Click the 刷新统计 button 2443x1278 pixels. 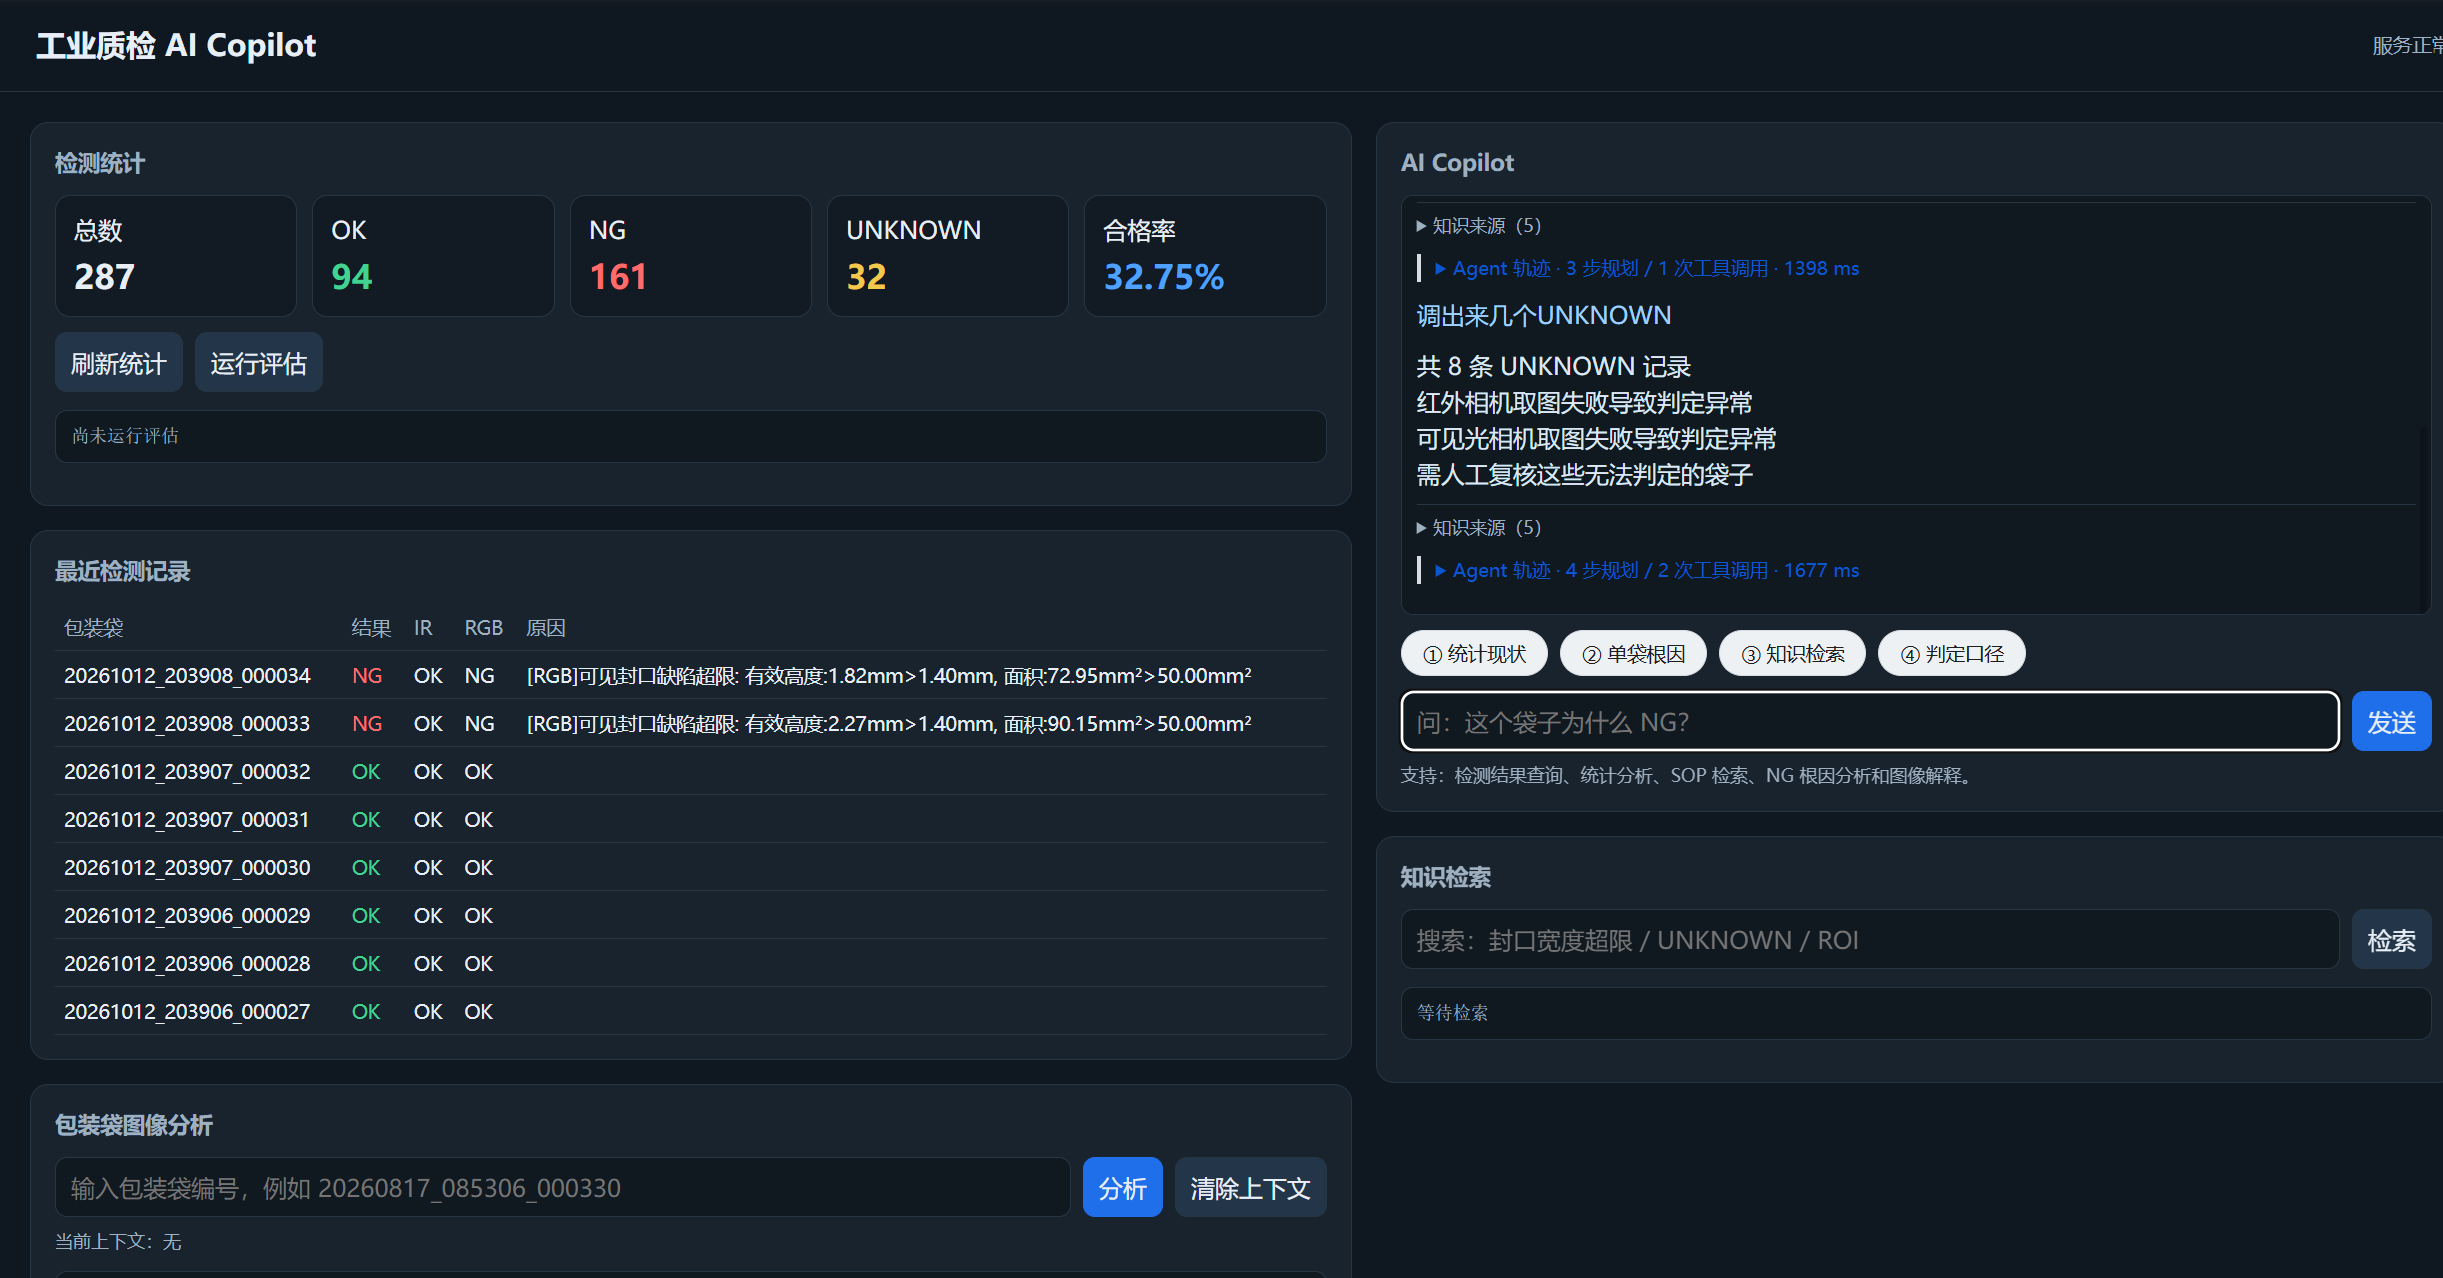[118, 363]
